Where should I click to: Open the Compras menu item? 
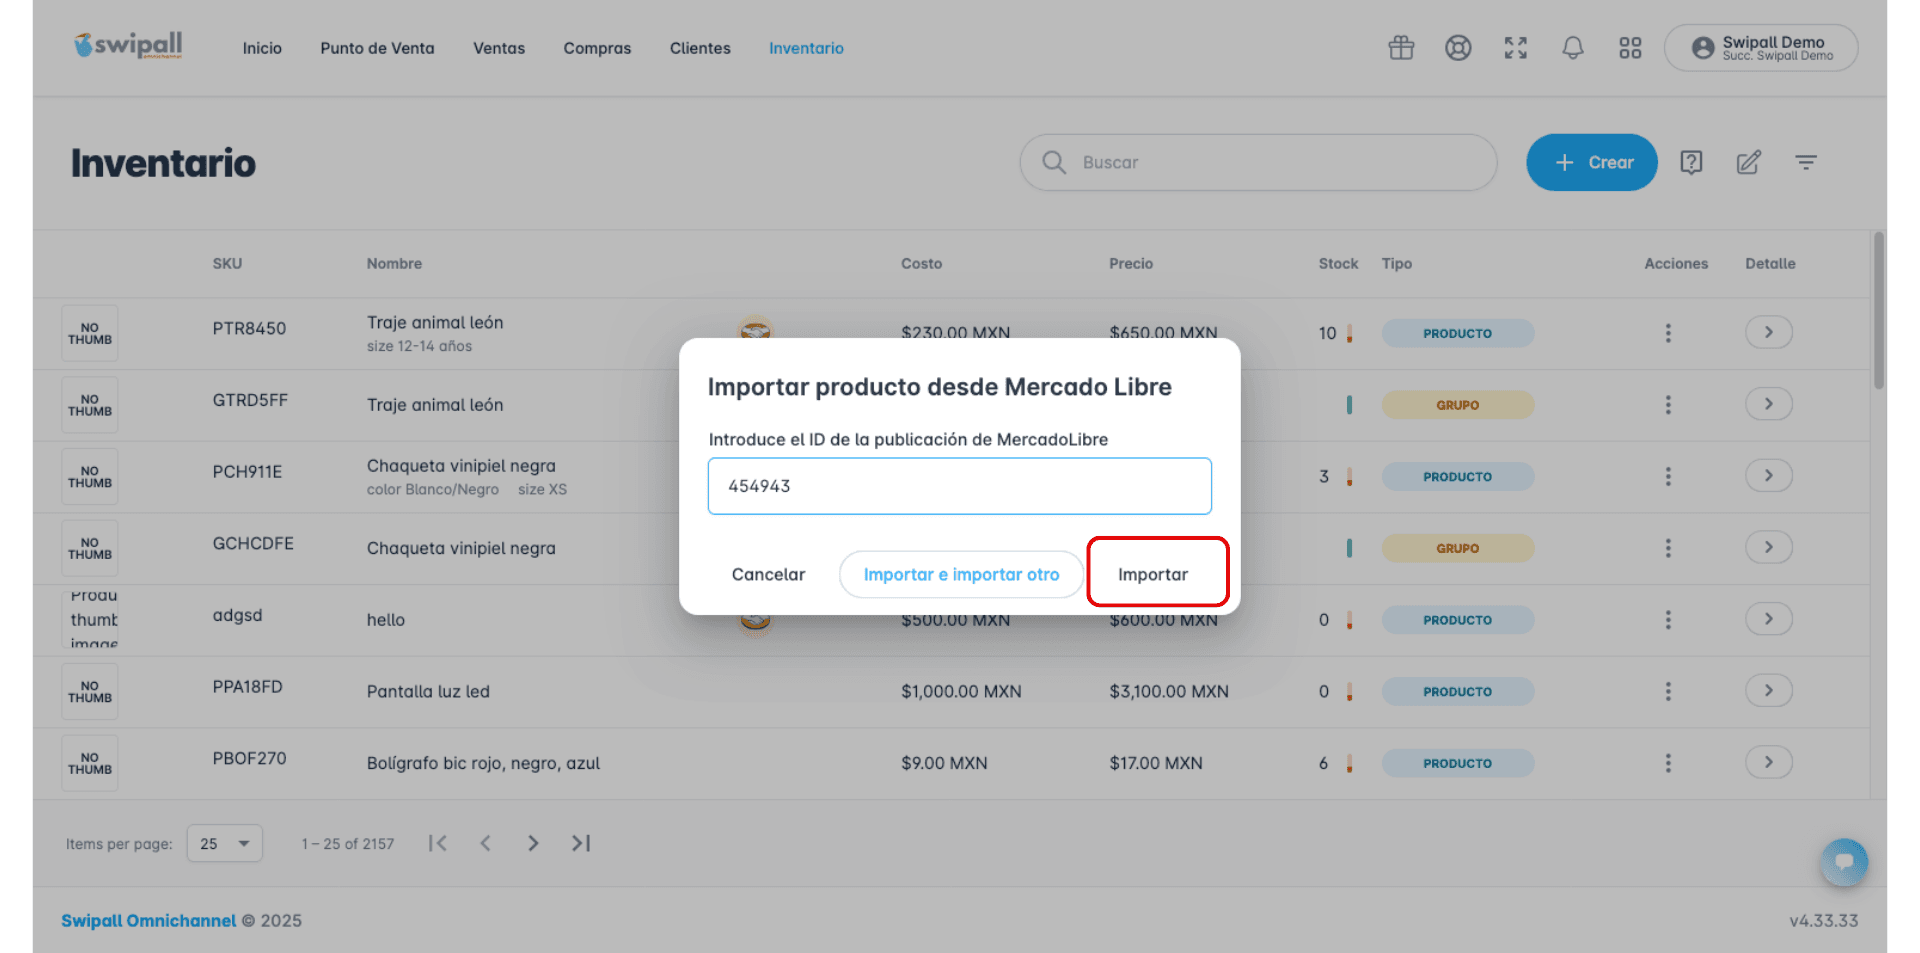[x=597, y=48]
